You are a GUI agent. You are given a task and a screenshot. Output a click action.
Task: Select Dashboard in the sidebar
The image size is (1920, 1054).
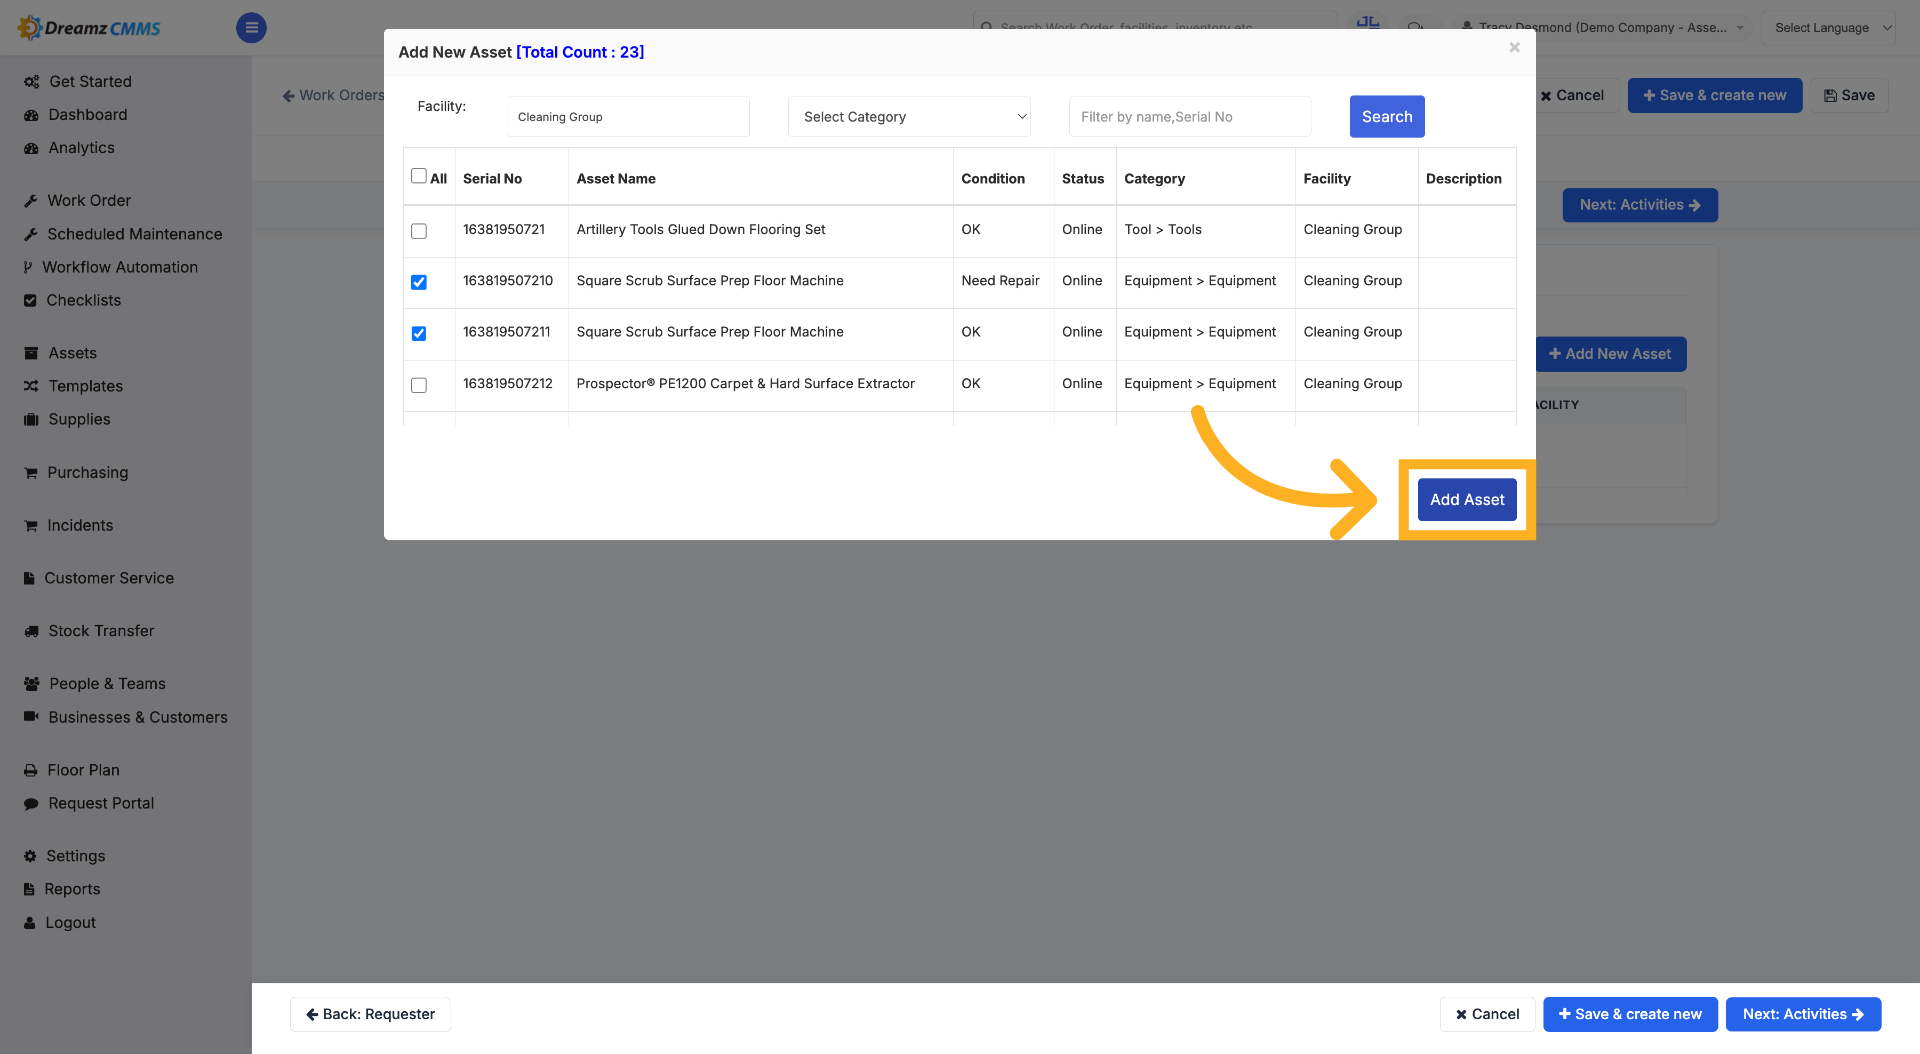[x=88, y=115]
